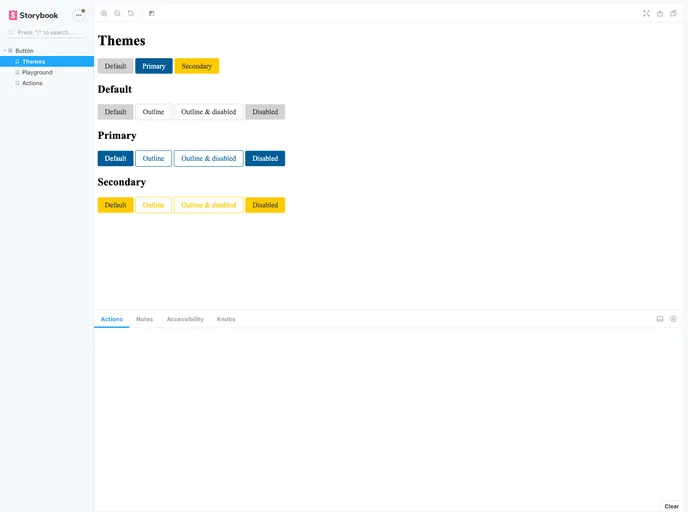The width and height of the screenshot is (688, 512).
Task: Clear the actions log
Action: tap(672, 506)
